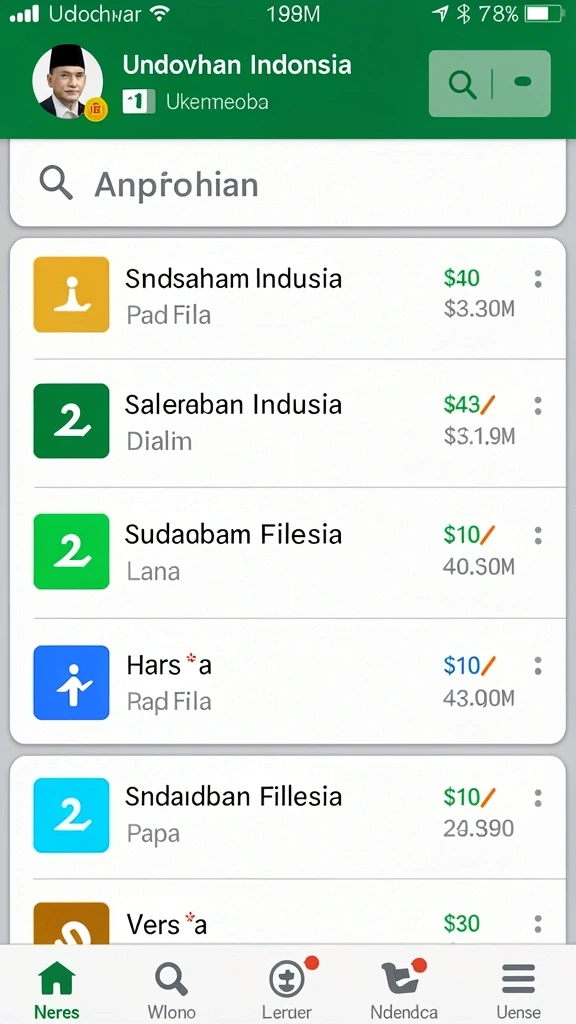This screenshot has width=576, height=1024.
Task: Tap the profile avatar photo
Action: tap(67, 82)
